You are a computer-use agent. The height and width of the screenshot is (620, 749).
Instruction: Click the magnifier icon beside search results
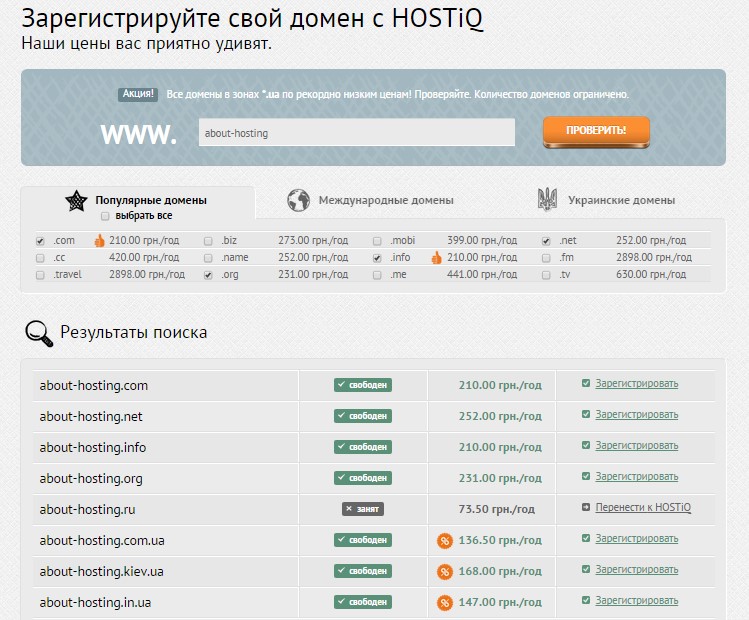point(39,333)
